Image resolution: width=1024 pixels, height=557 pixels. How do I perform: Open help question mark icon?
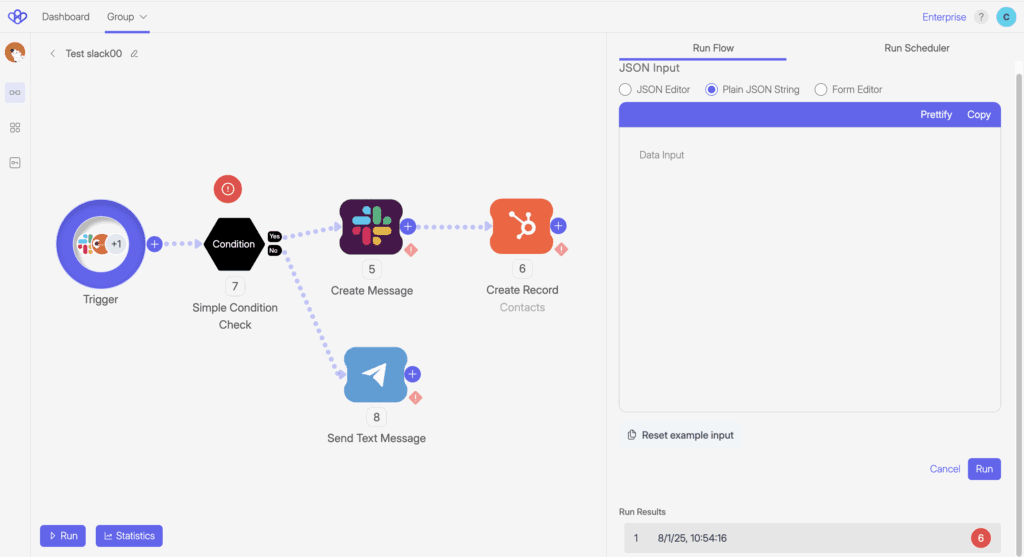tap(981, 17)
